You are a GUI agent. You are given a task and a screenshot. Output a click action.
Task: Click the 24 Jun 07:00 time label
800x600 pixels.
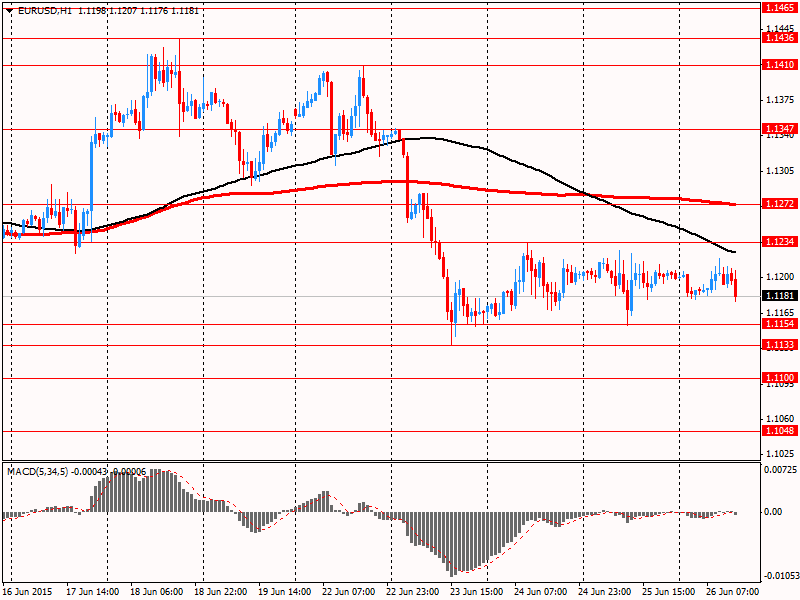(541, 592)
